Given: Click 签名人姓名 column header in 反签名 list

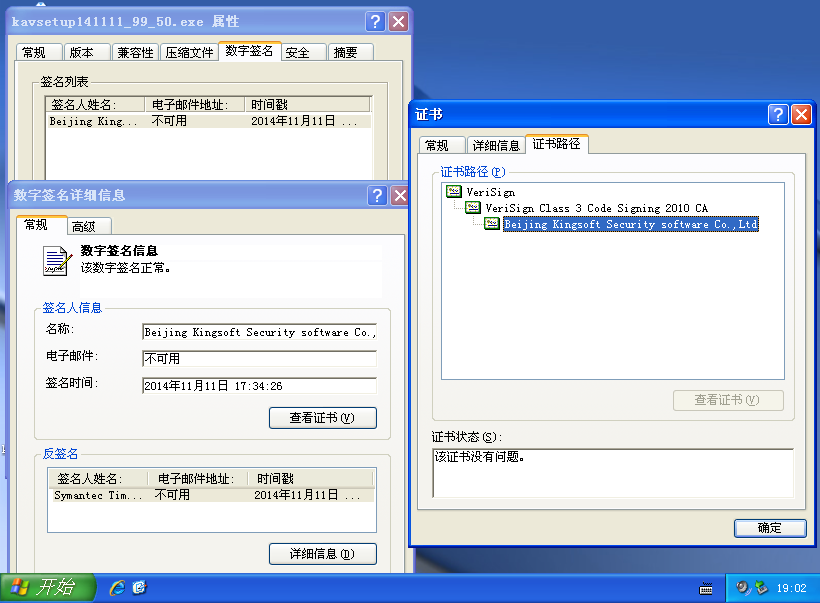Looking at the screenshot, I should (x=98, y=479).
